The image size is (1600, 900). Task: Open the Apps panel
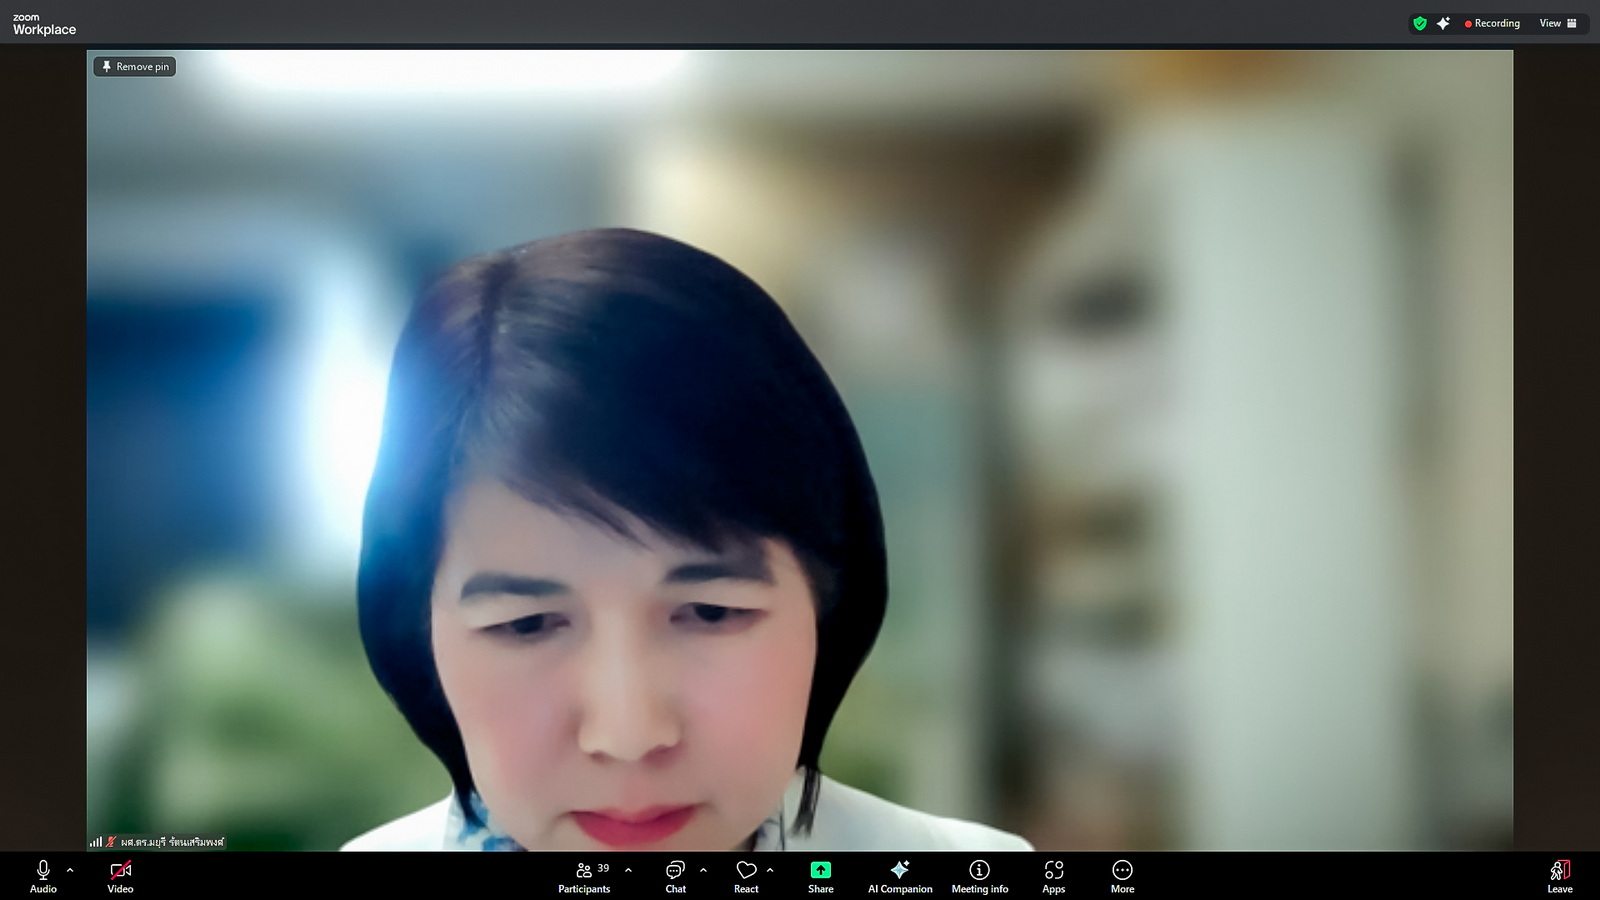[x=1053, y=875]
